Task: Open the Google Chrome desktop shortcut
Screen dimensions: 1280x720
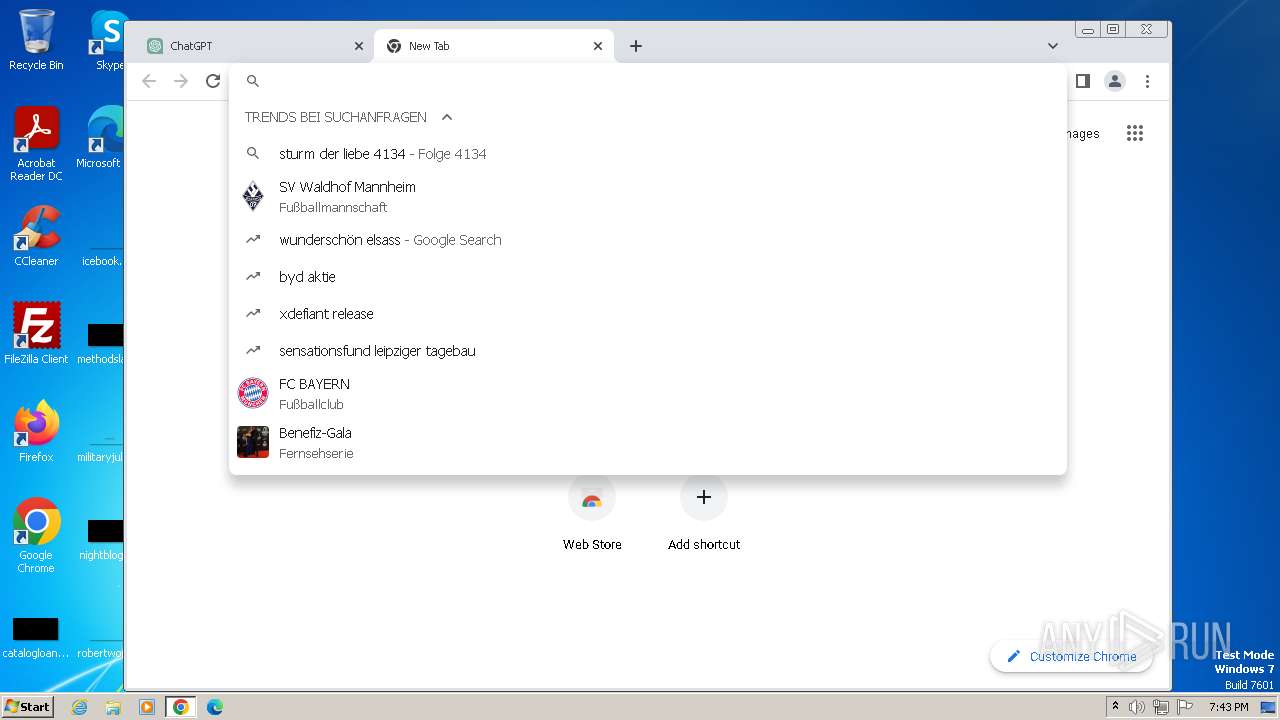Action: [x=36, y=536]
